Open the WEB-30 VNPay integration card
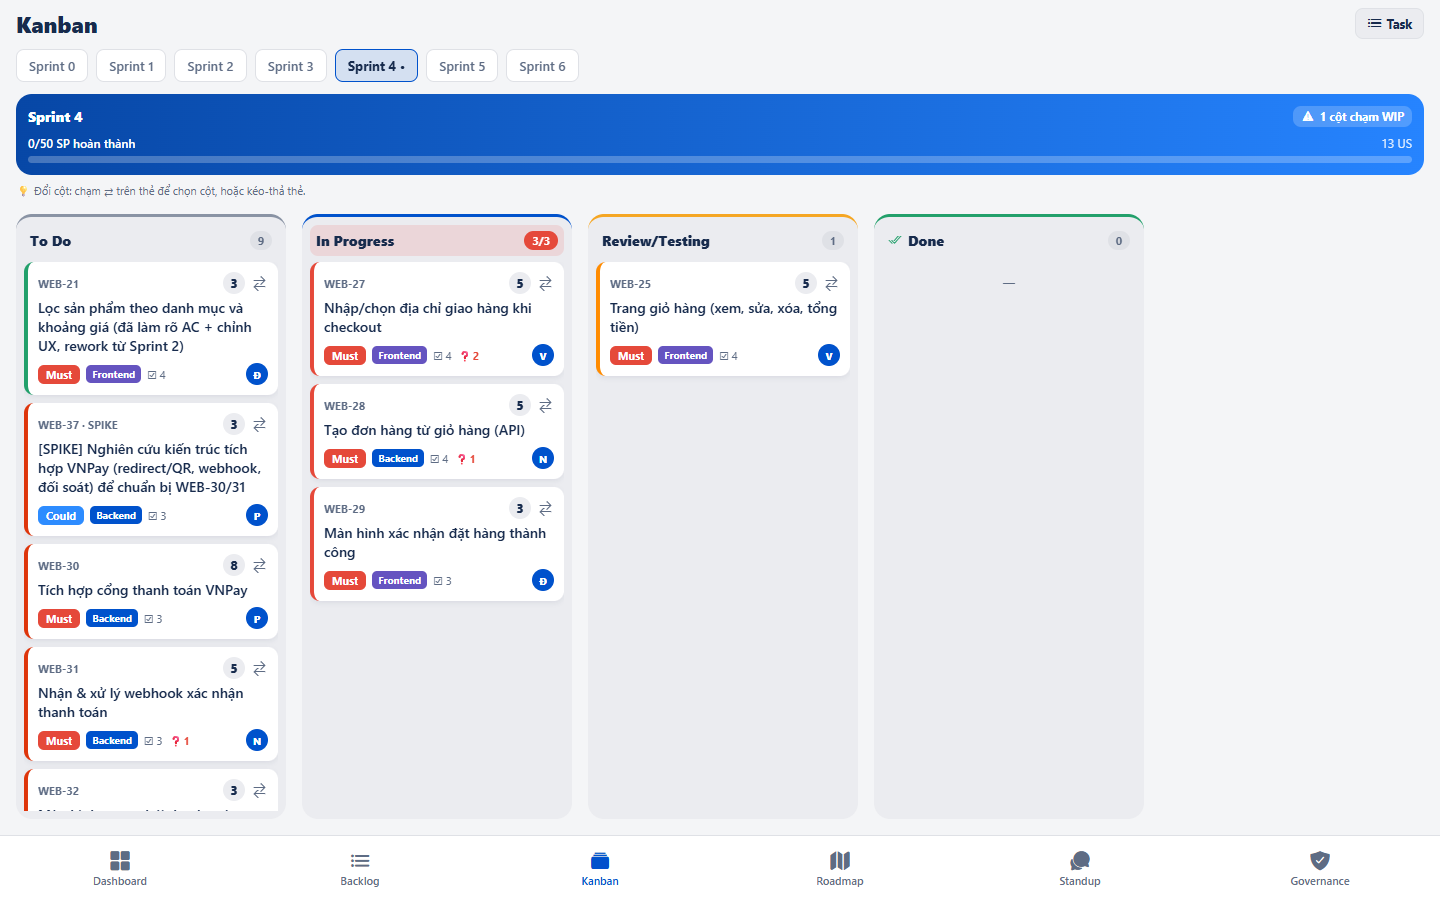 [x=151, y=592]
